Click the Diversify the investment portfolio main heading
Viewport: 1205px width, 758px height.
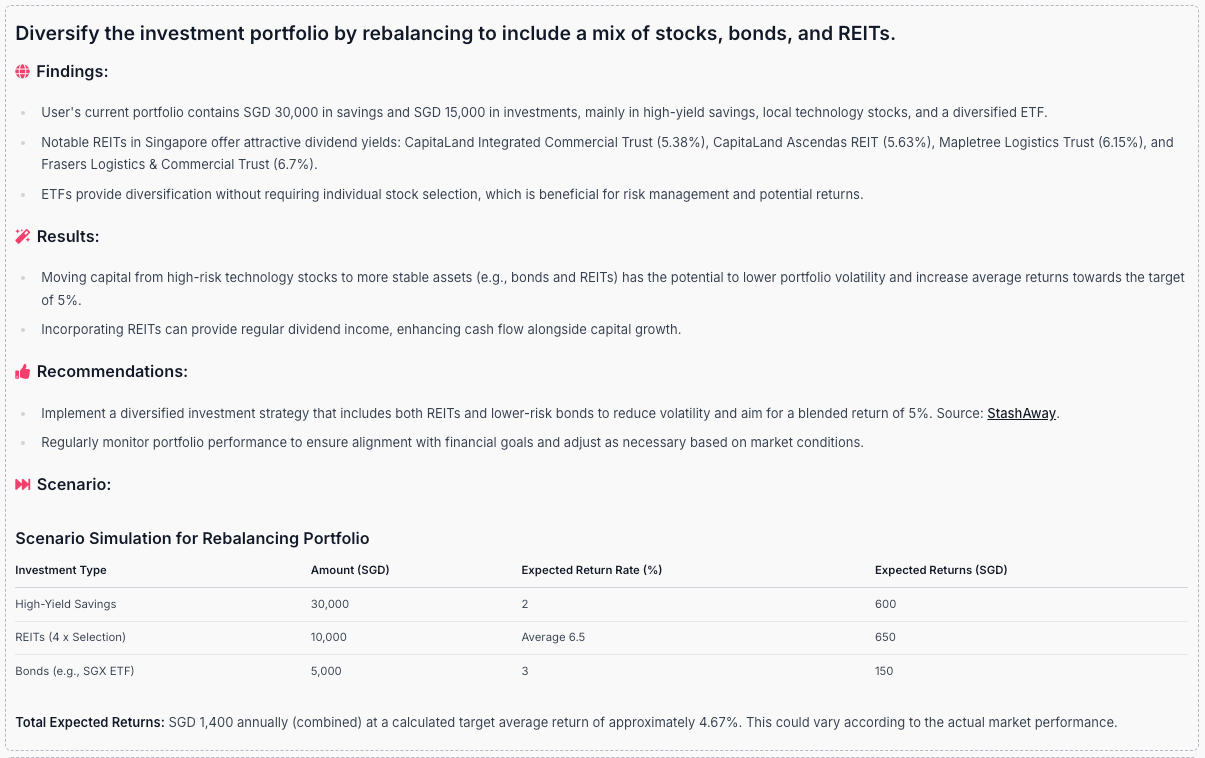coord(455,33)
